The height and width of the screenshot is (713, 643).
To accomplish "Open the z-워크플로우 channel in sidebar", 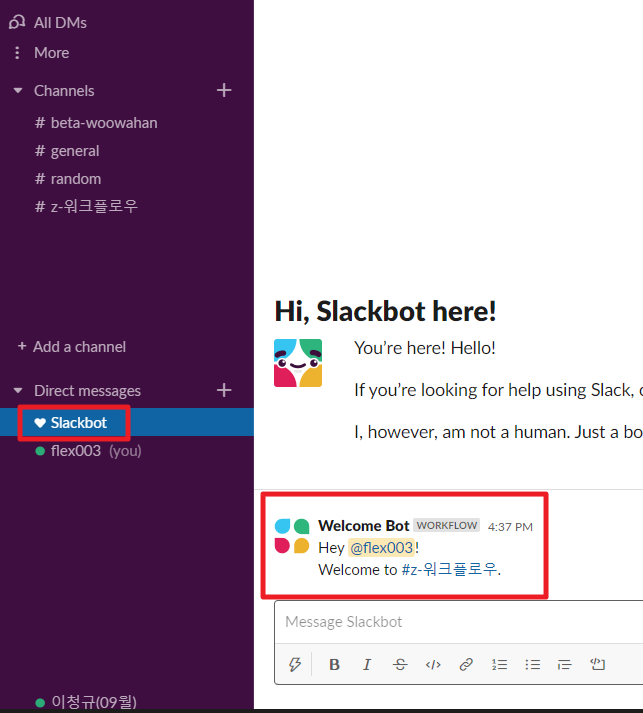I will tap(86, 206).
